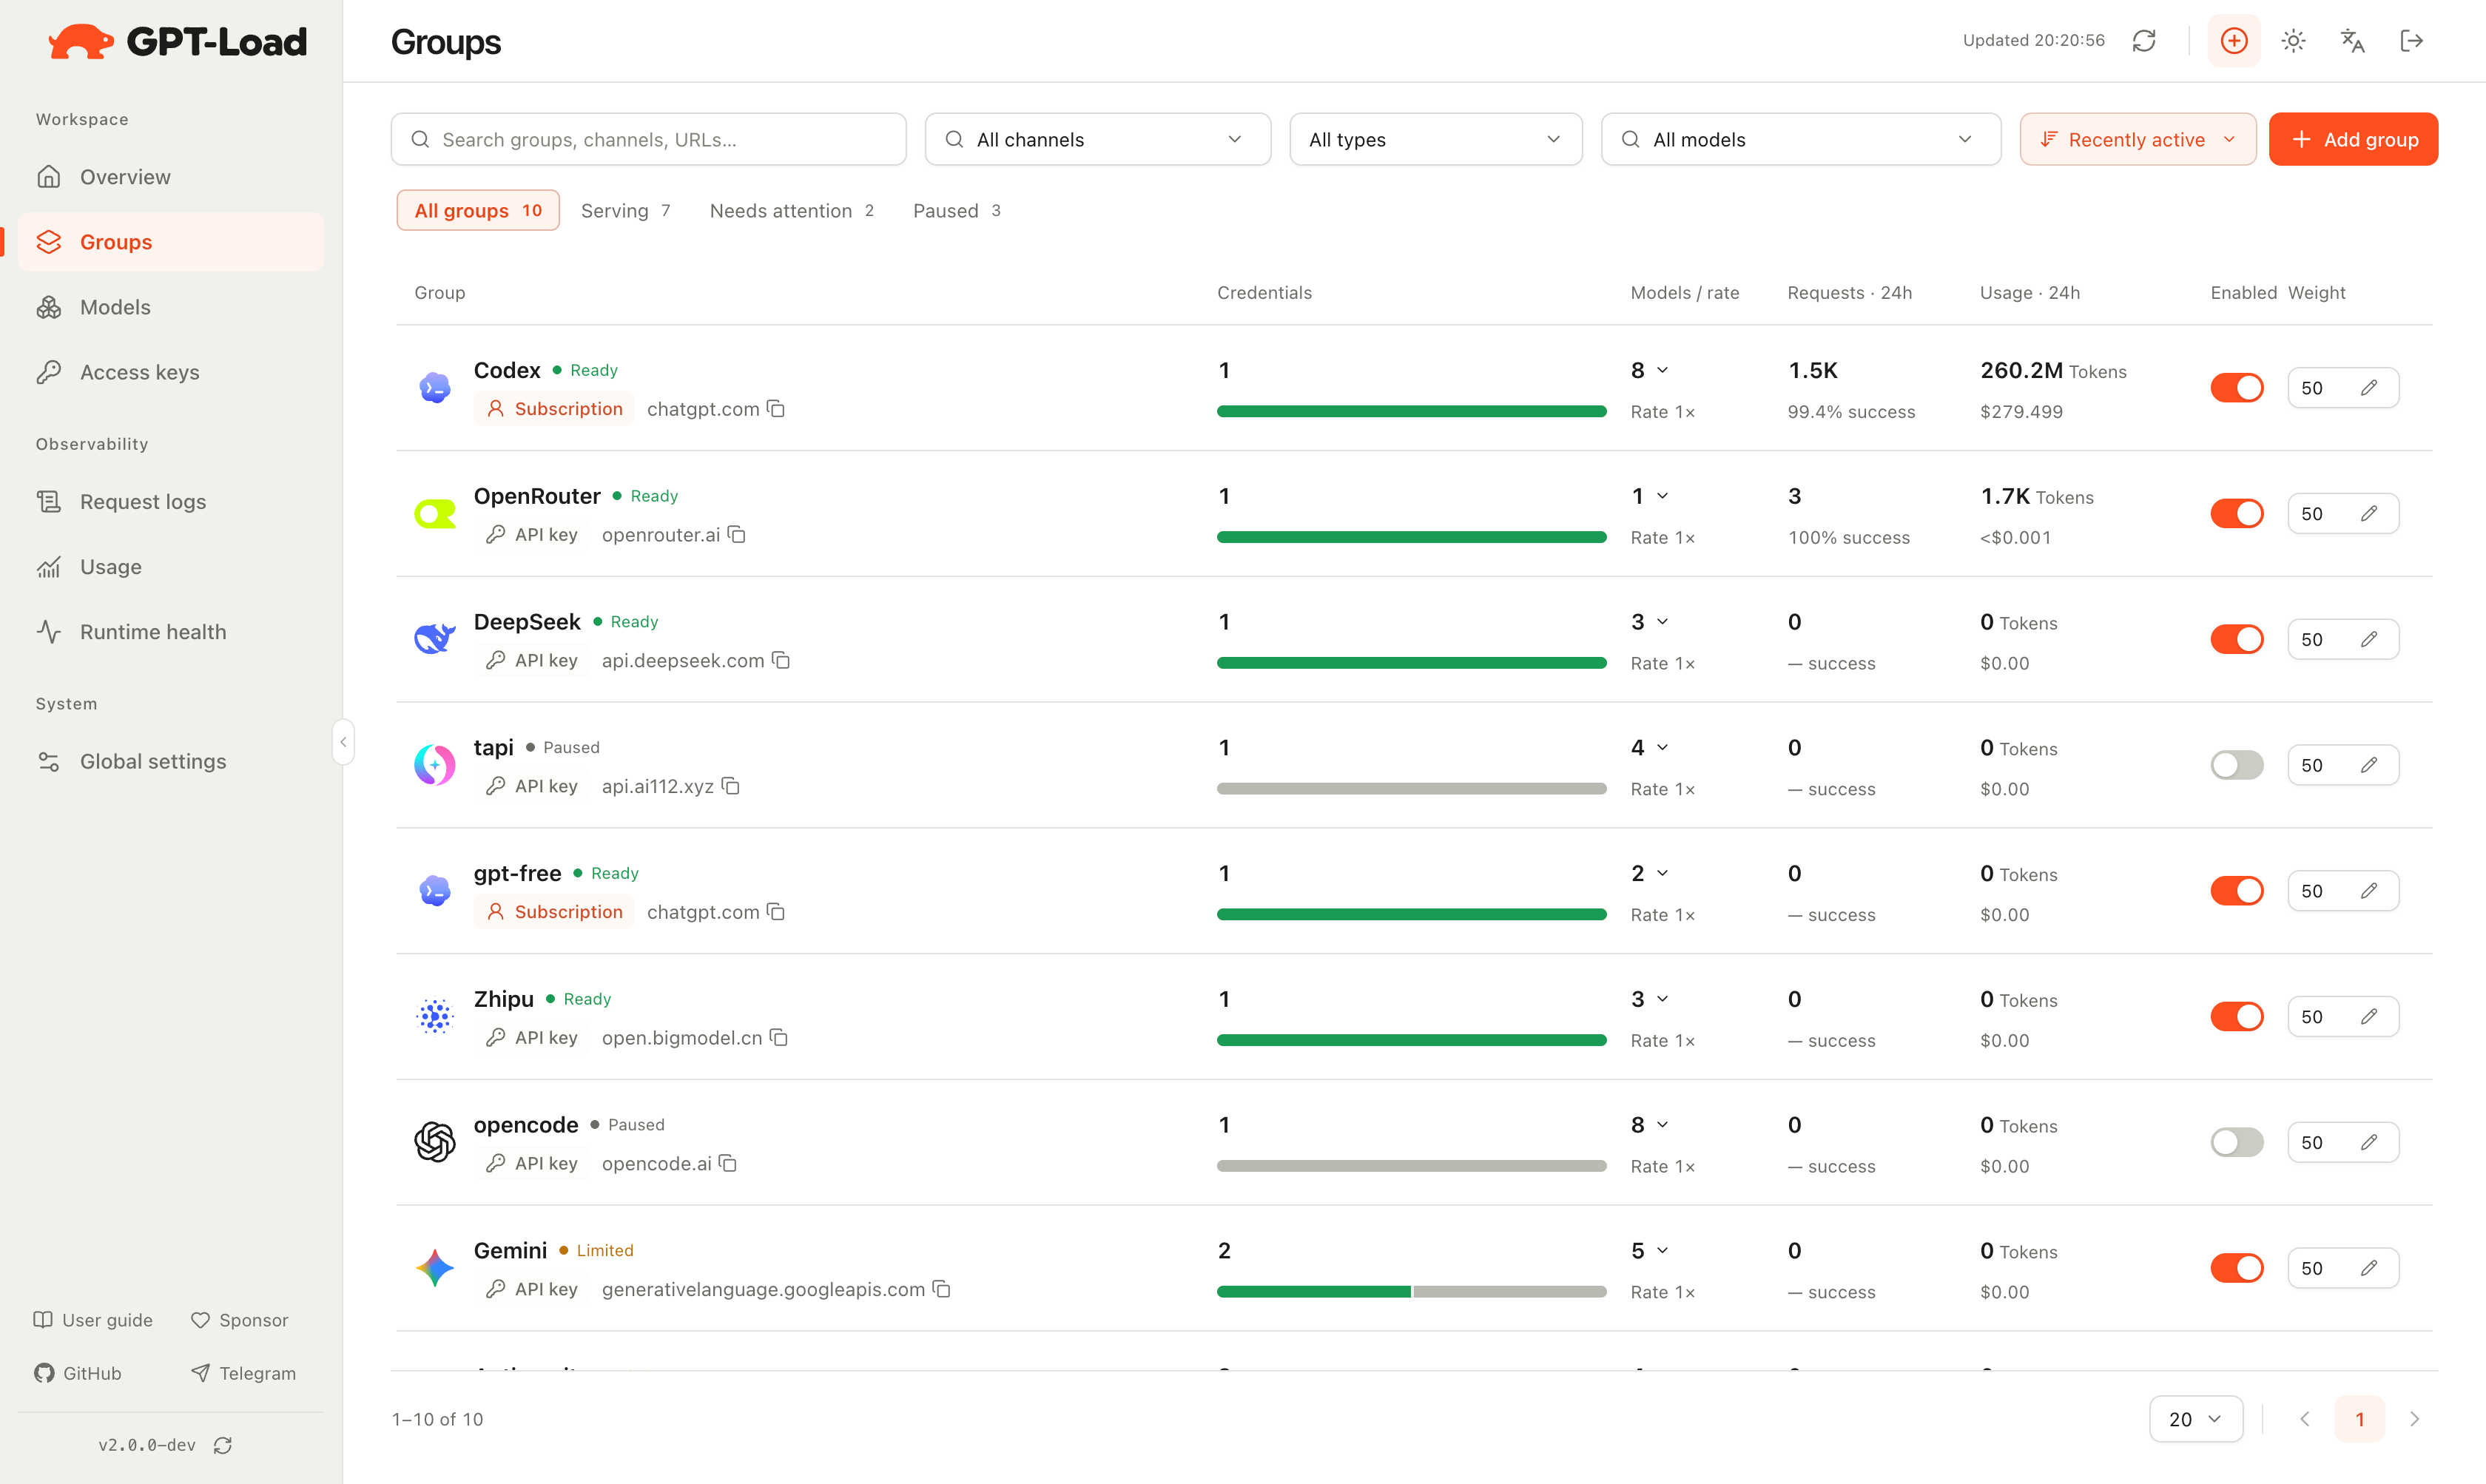Click the Gemini sparkle icon
This screenshot has height=1484, width=2486.
point(435,1268)
